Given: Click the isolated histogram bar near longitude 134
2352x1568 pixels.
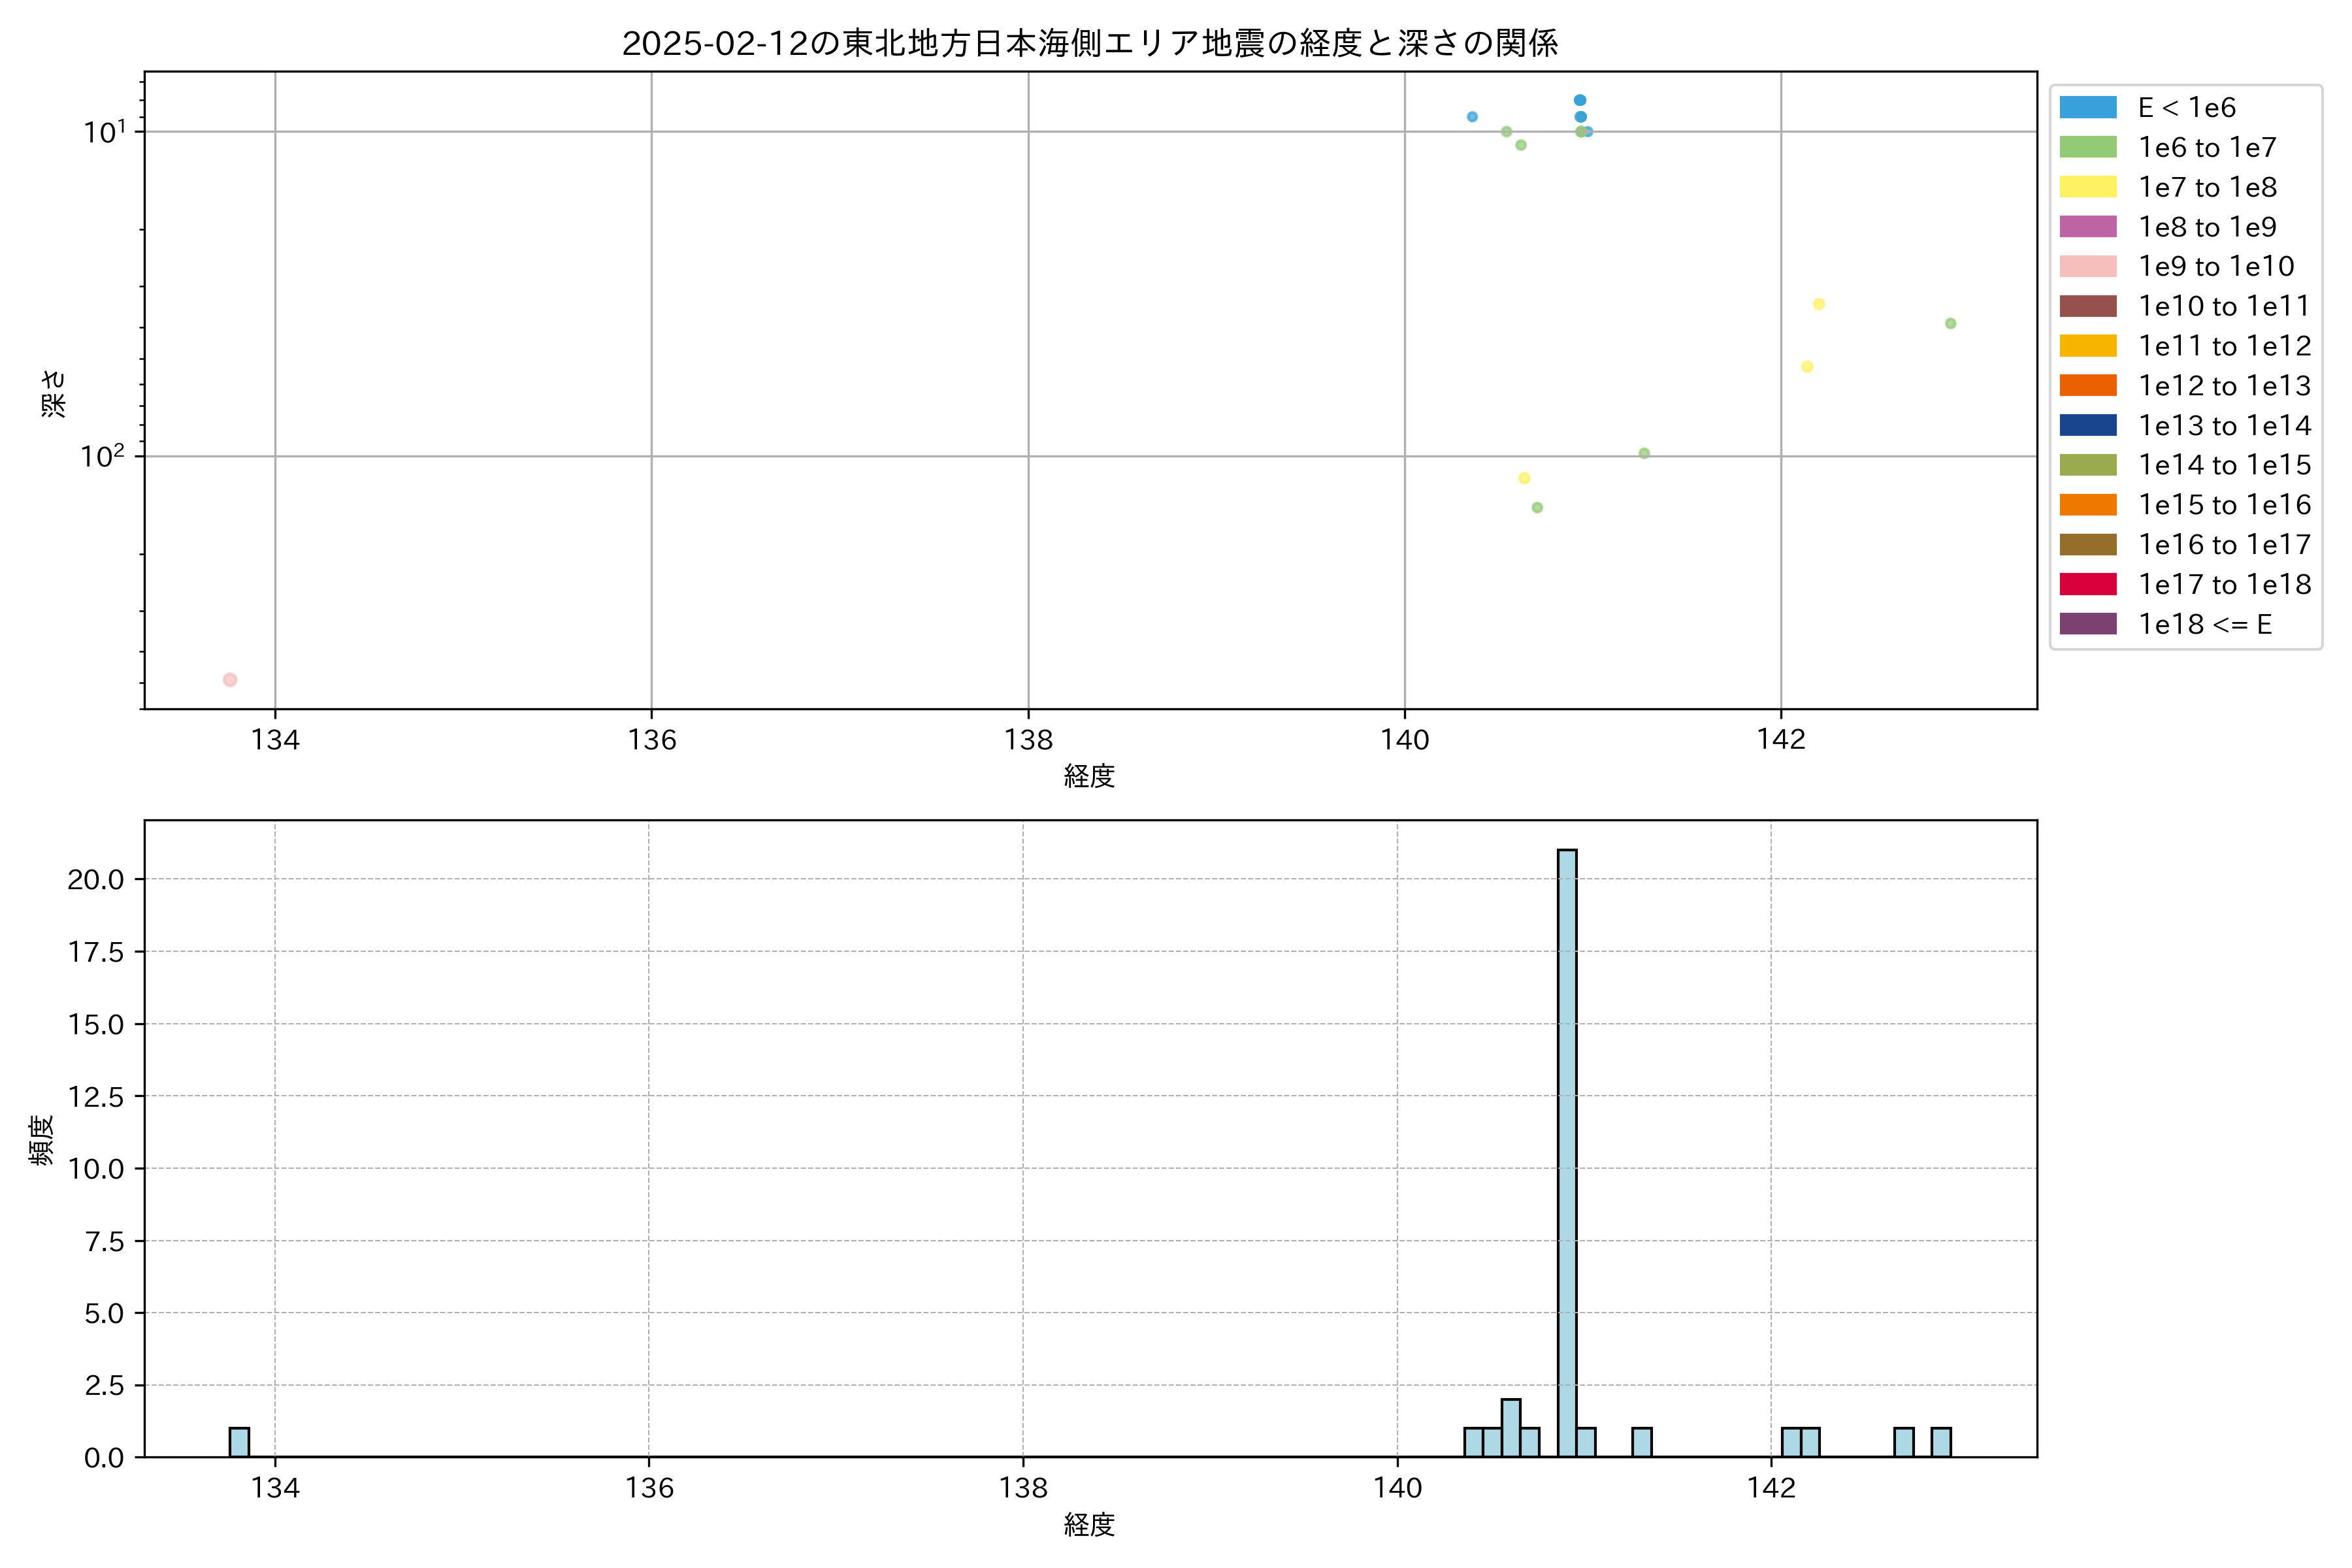Looking at the screenshot, I should [239, 1442].
